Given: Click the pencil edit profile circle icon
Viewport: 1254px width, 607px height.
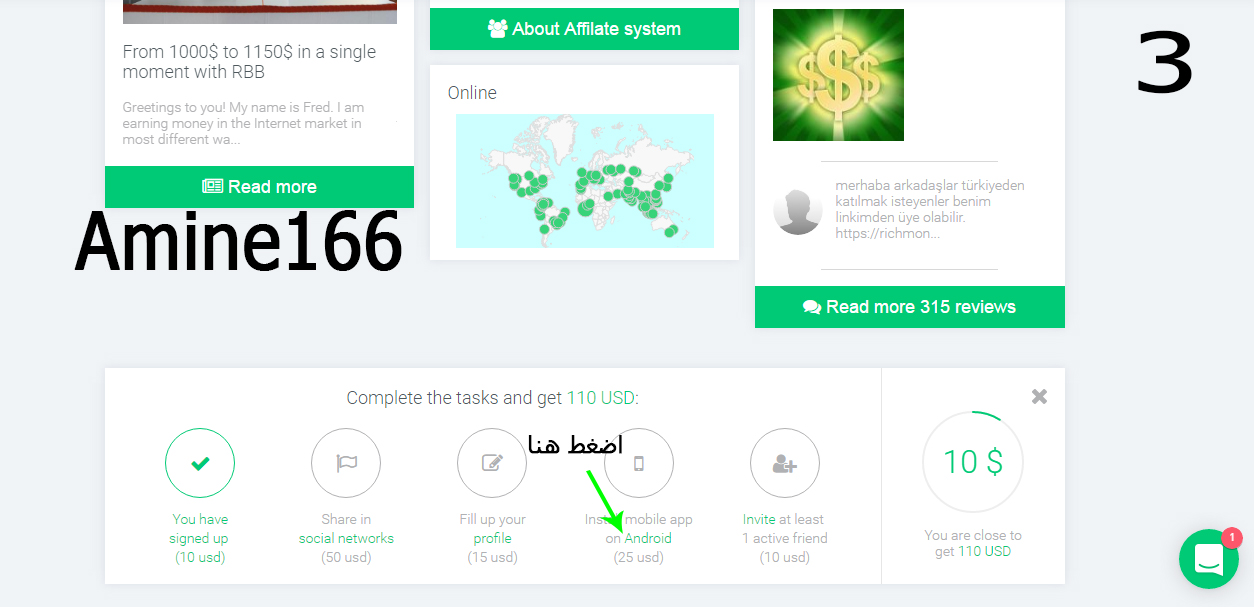Looking at the screenshot, I should pos(492,463).
